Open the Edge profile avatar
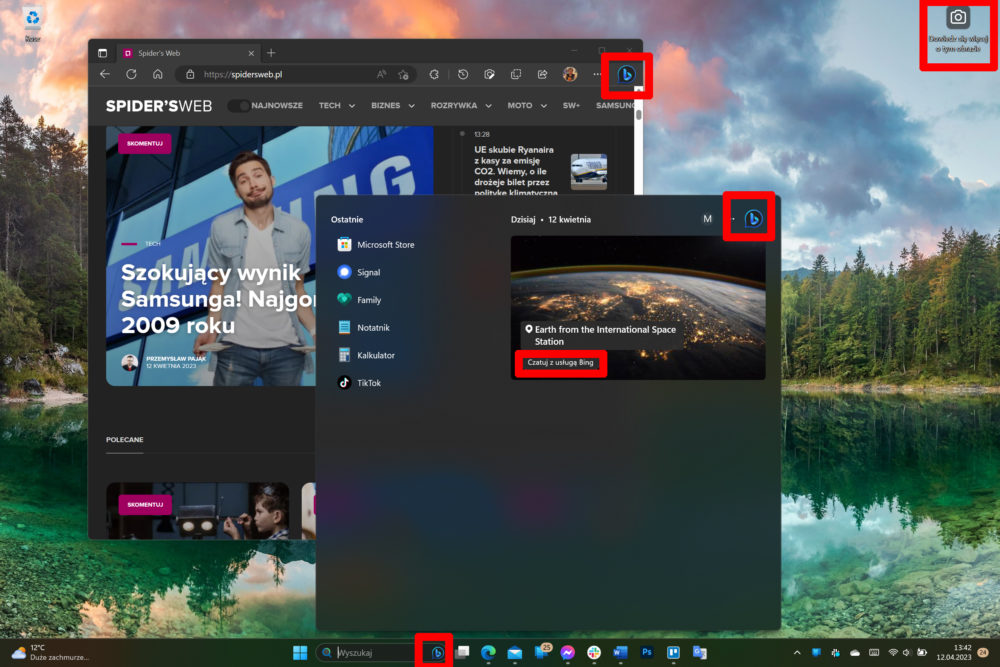 (570, 75)
